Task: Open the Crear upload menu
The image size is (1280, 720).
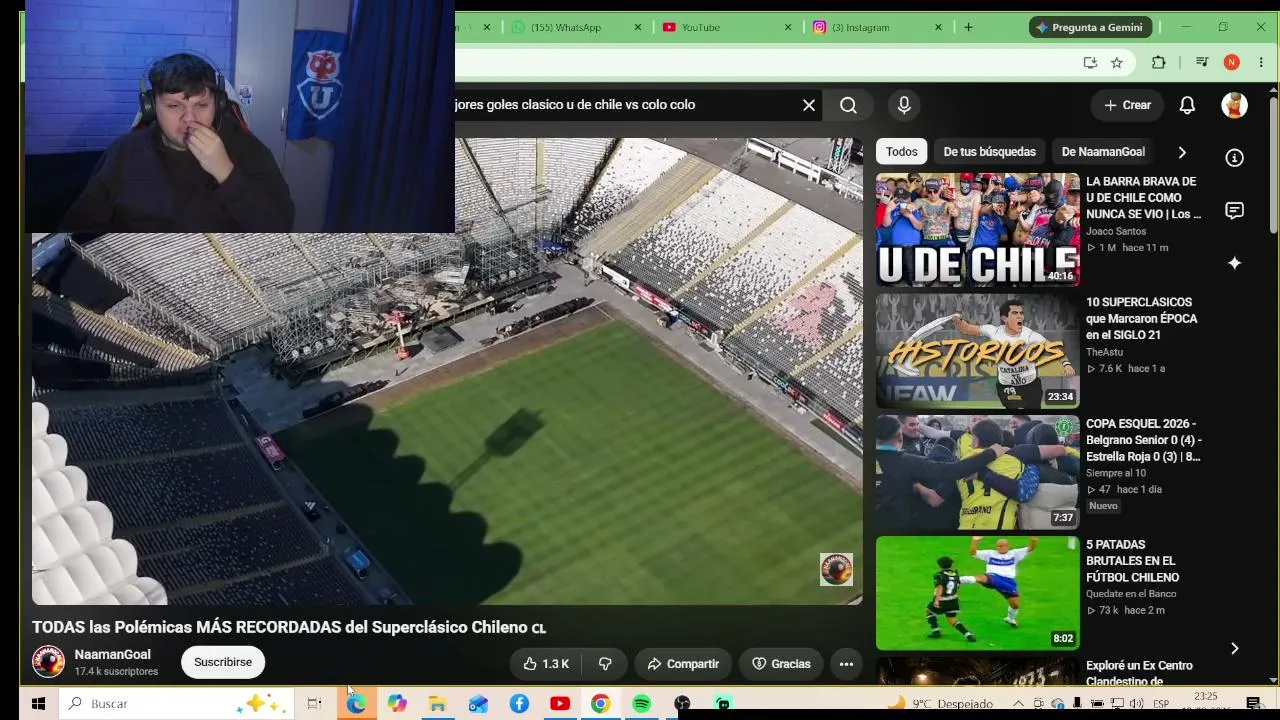Action: pos(1127,105)
